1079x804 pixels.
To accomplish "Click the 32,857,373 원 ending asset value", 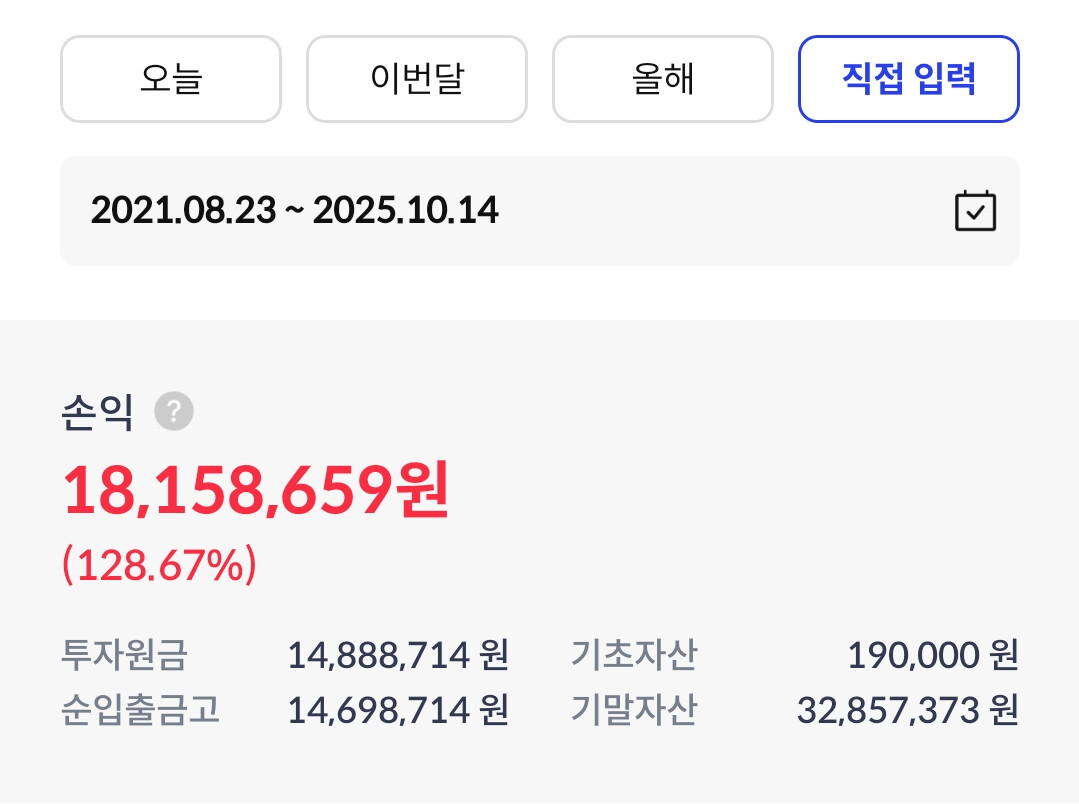I will pyautogui.click(x=907, y=711).
